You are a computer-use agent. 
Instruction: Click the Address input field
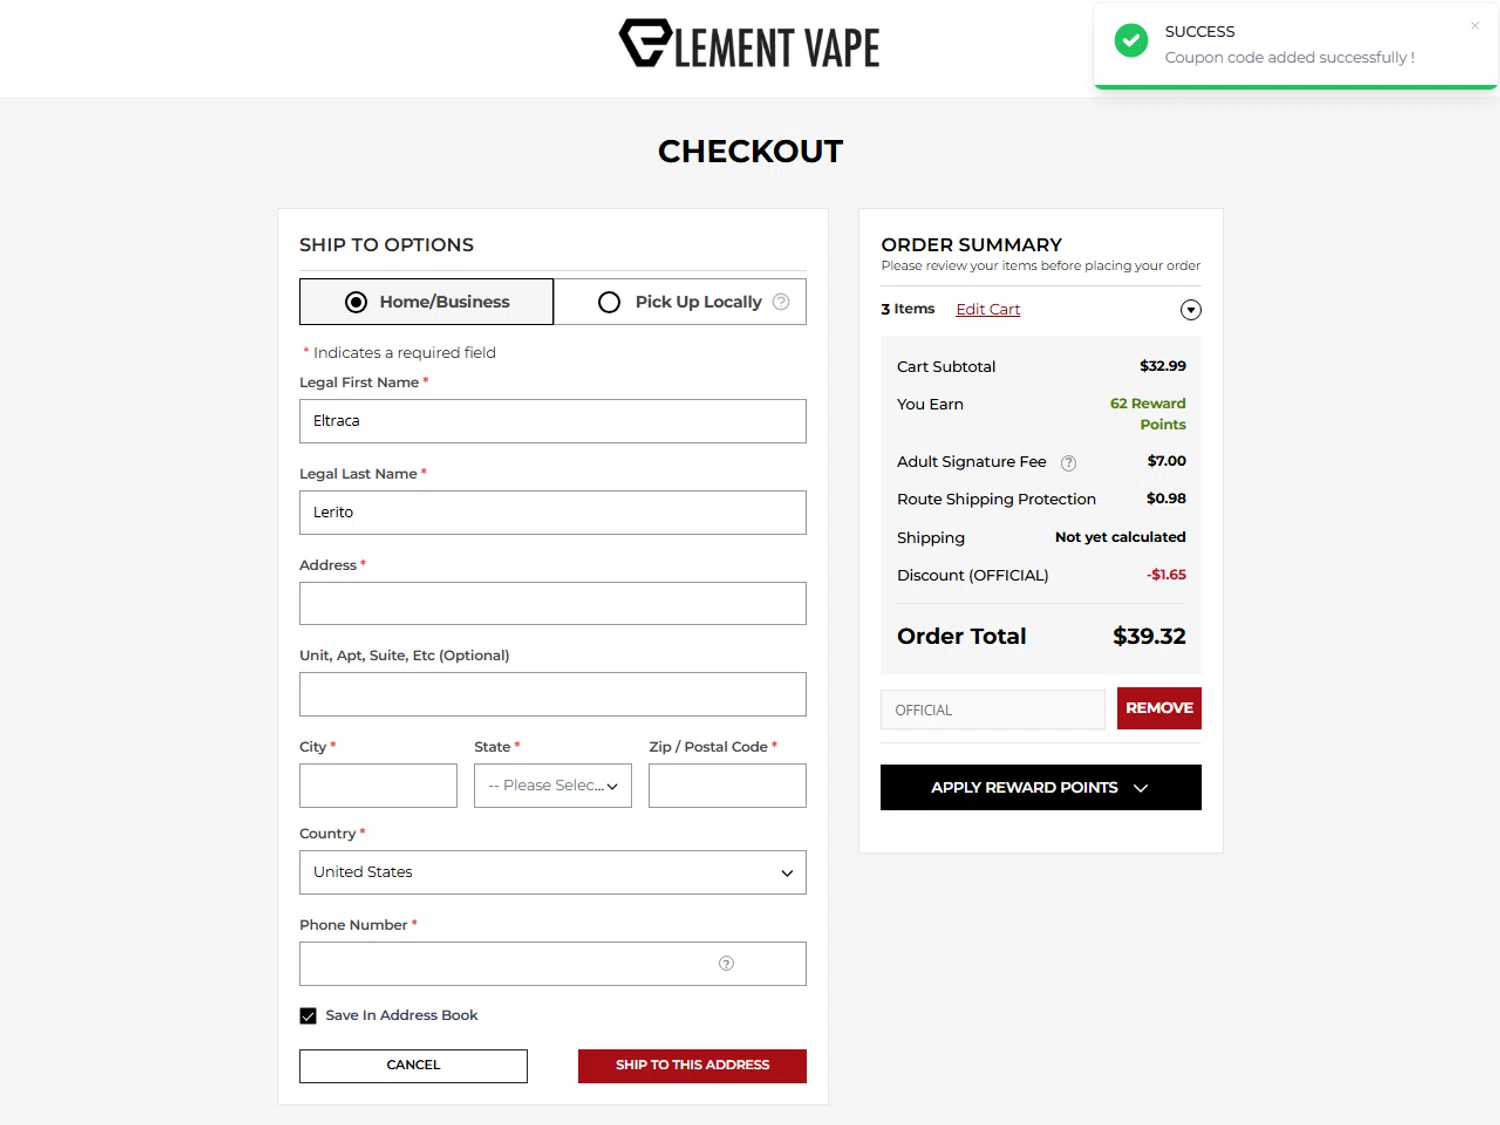552,604
